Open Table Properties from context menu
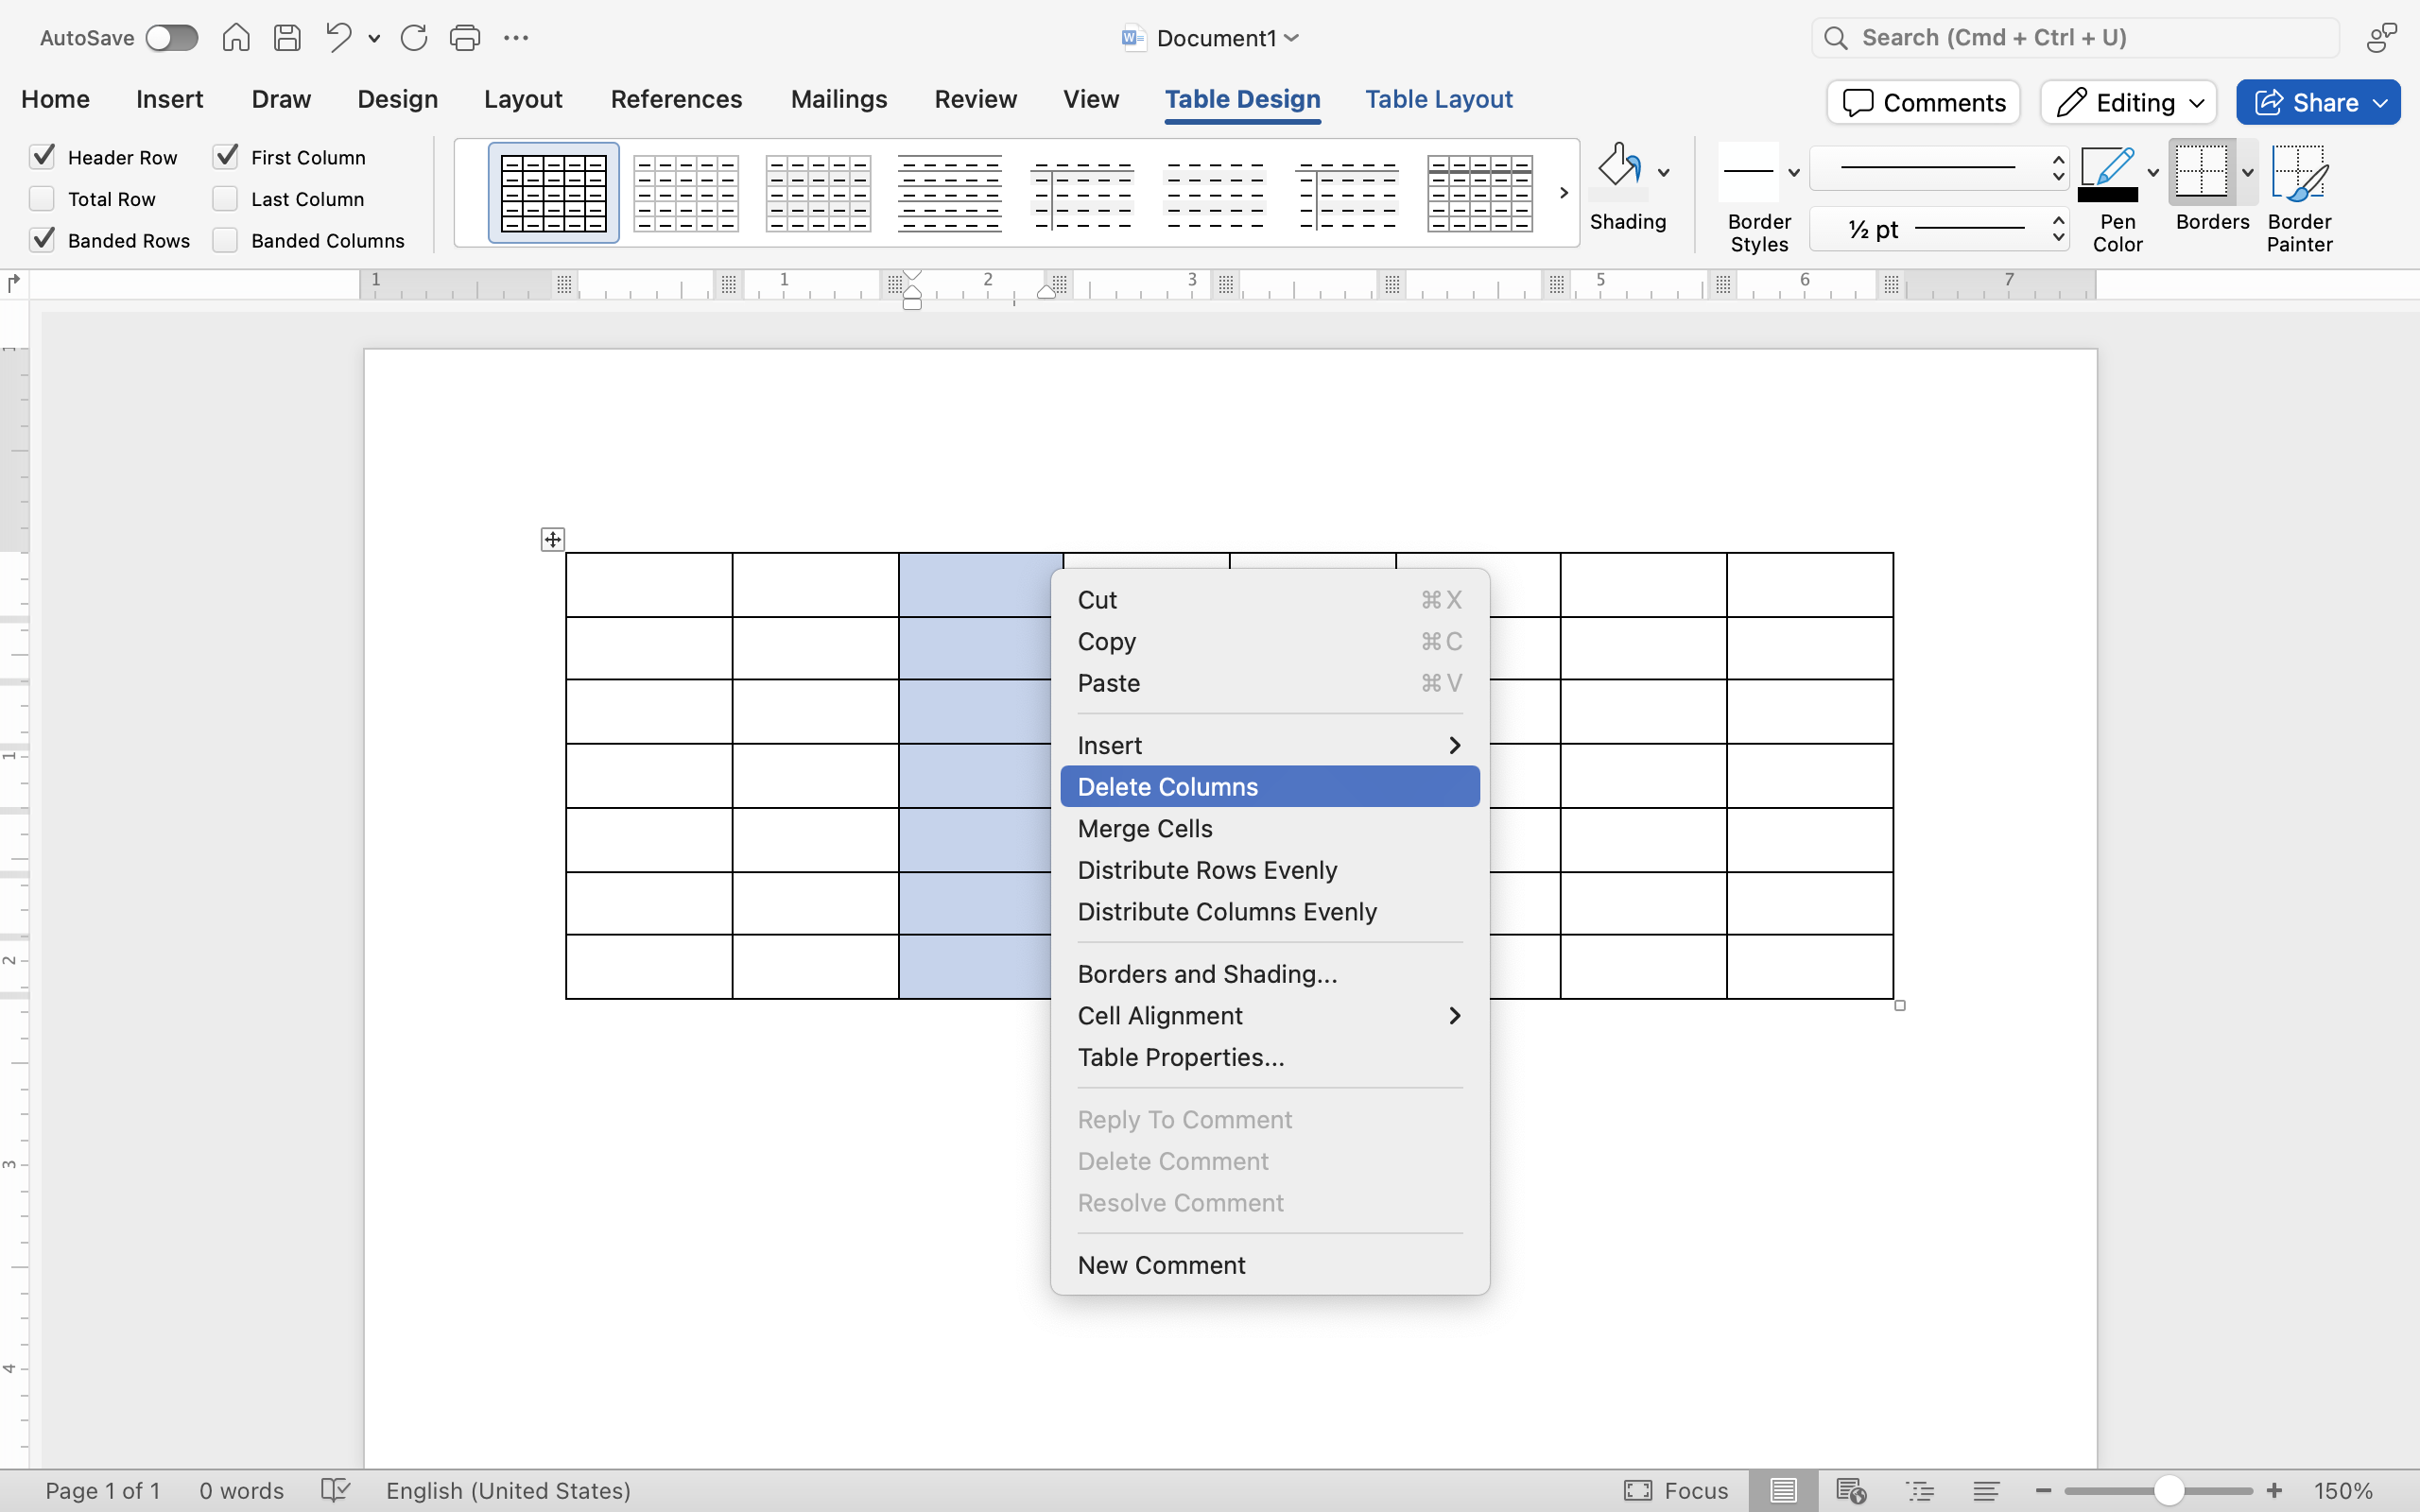The width and height of the screenshot is (2420, 1512). click(x=1270, y=1057)
